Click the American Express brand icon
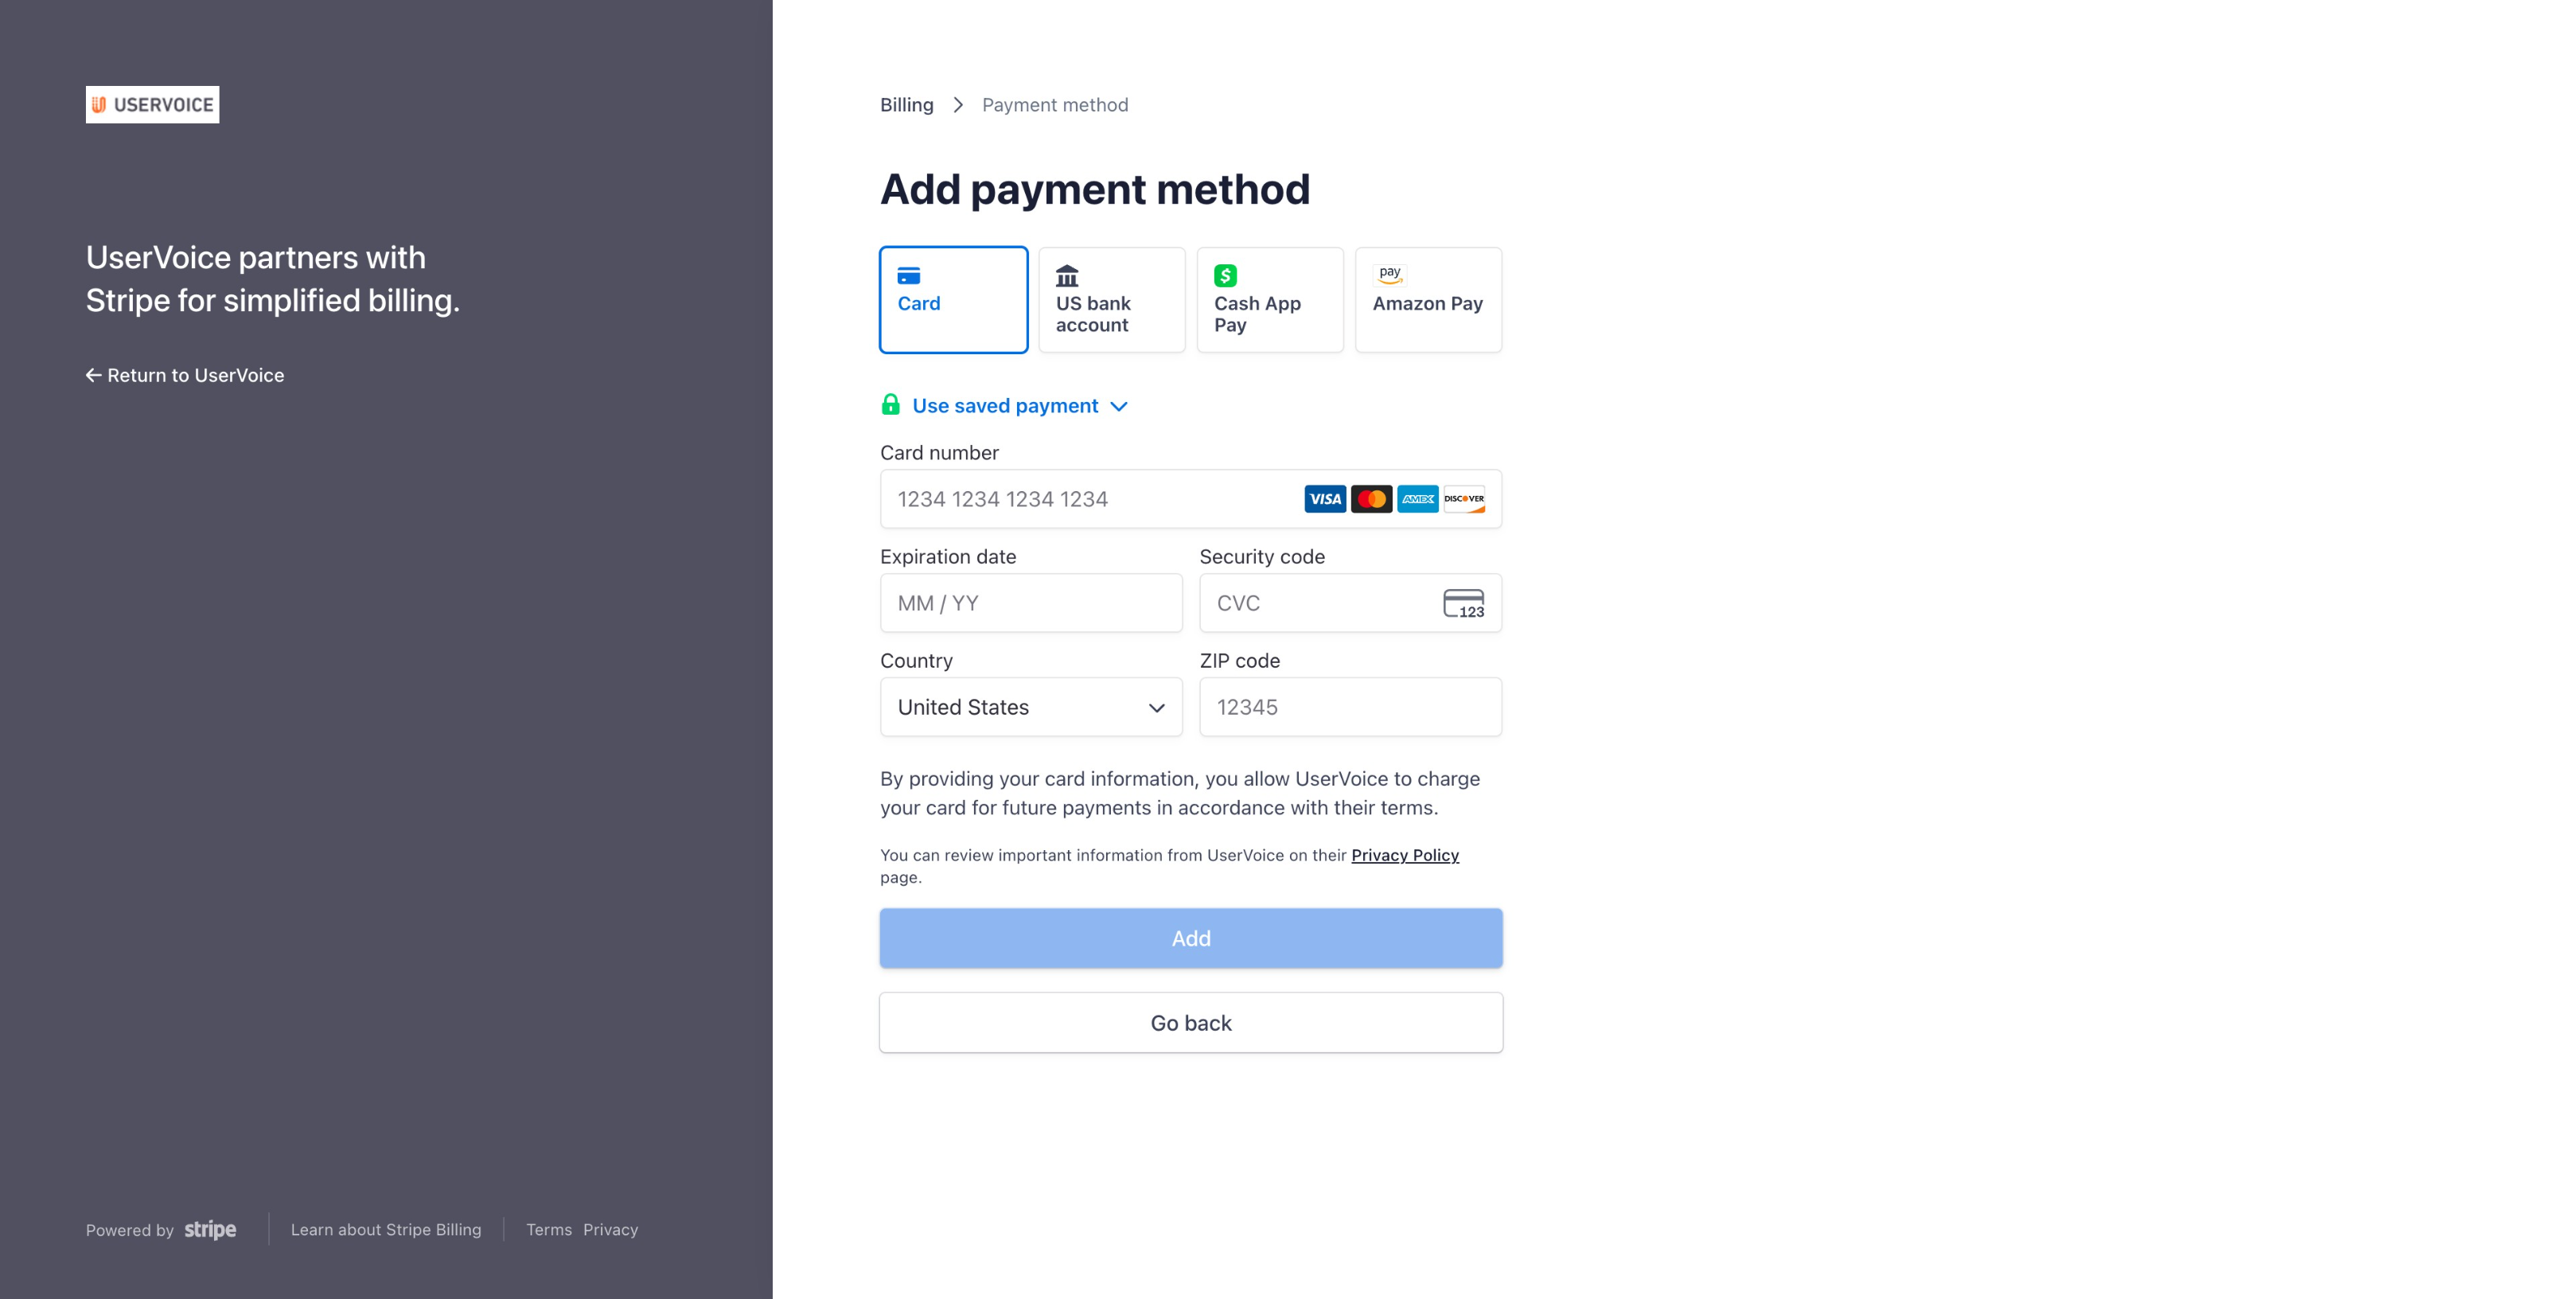 1417,499
